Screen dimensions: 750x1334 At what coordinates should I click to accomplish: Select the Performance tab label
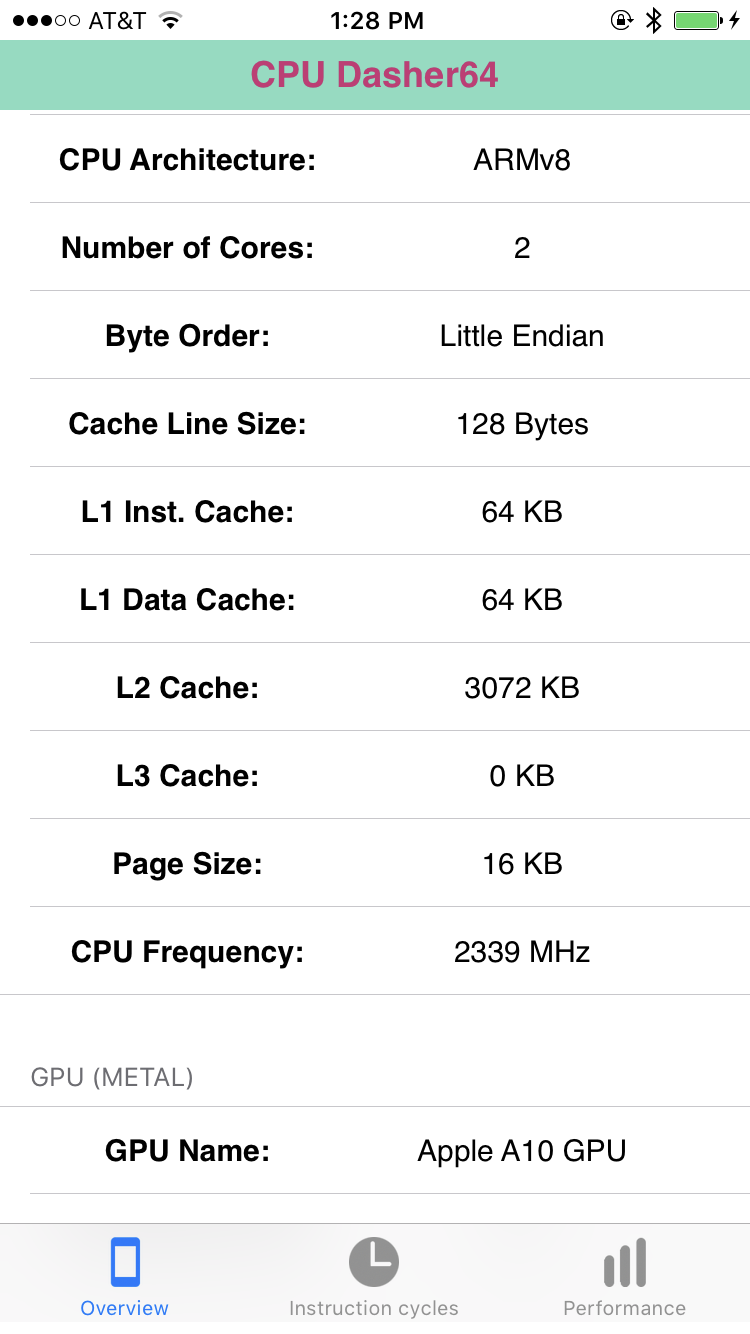625,1308
